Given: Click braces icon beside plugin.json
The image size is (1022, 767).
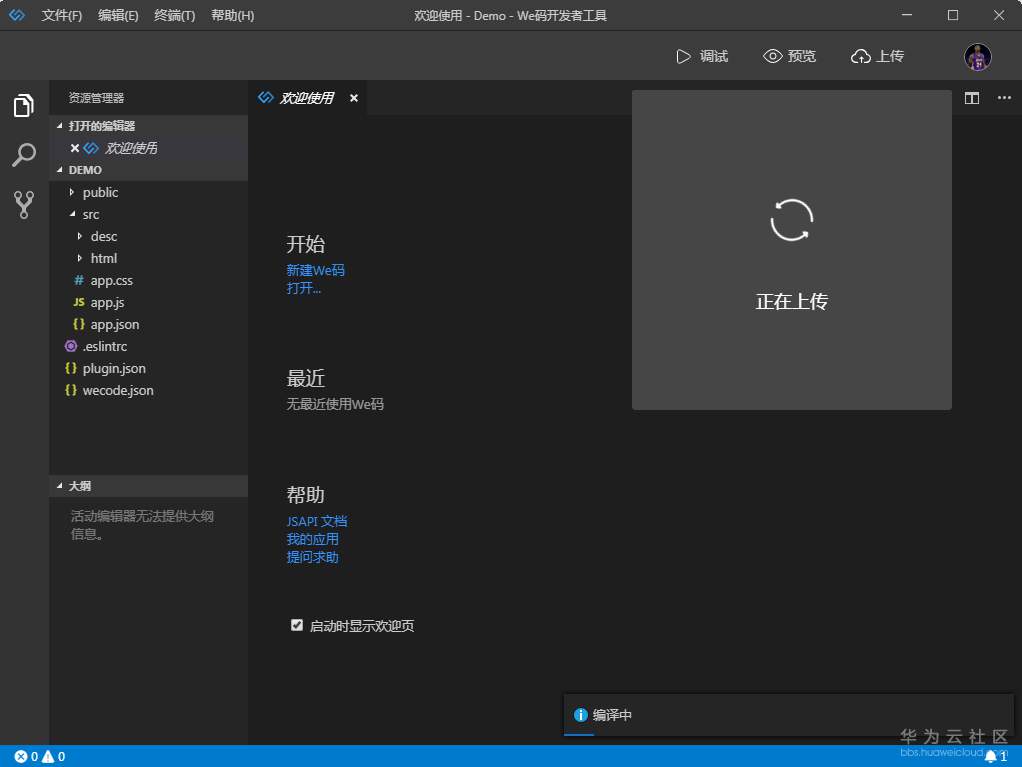Looking at the screenshot, I should pyautogui.click(x=71, y=368).
